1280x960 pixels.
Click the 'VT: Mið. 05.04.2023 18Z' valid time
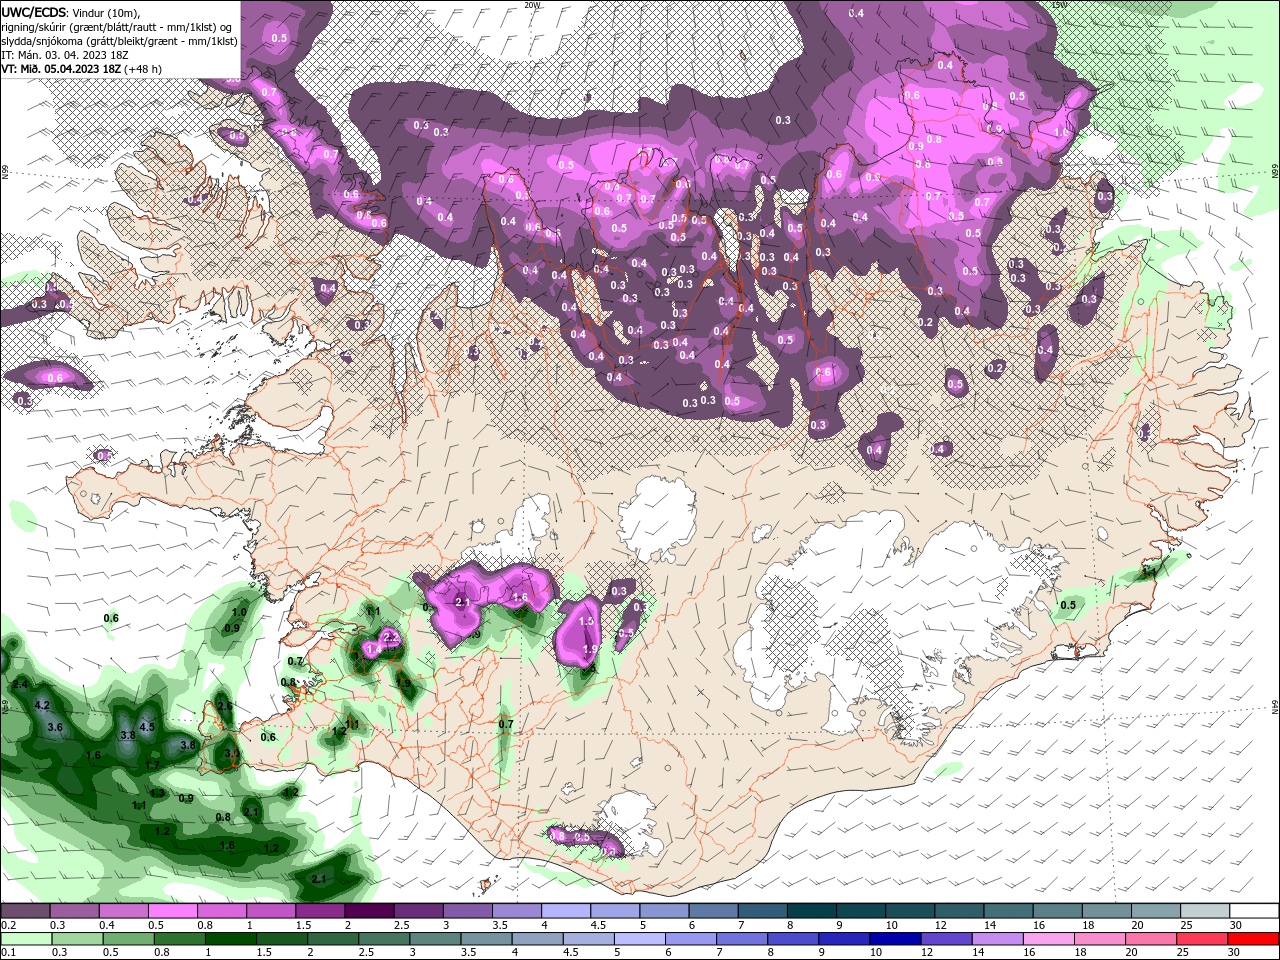[x=61, y=69]
